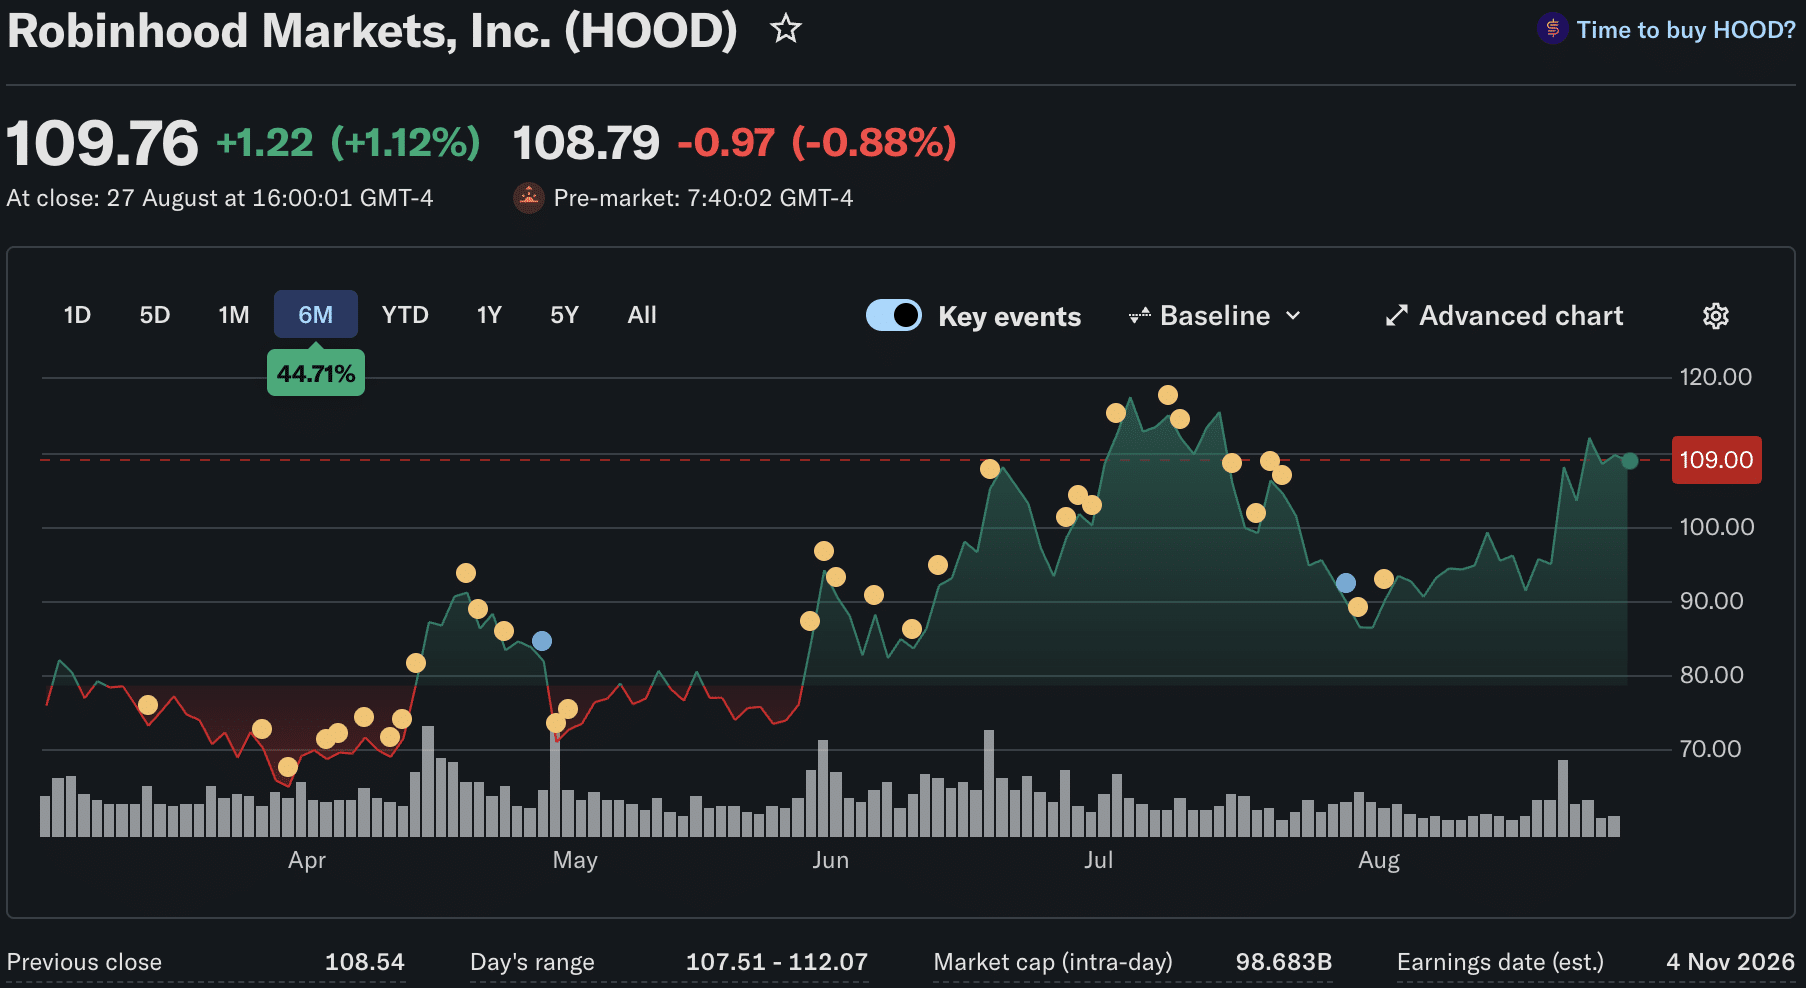Select the 5Y range tab
This screenshot has width=1806, height=988.
pyautogui.click(x=565, y=315)
